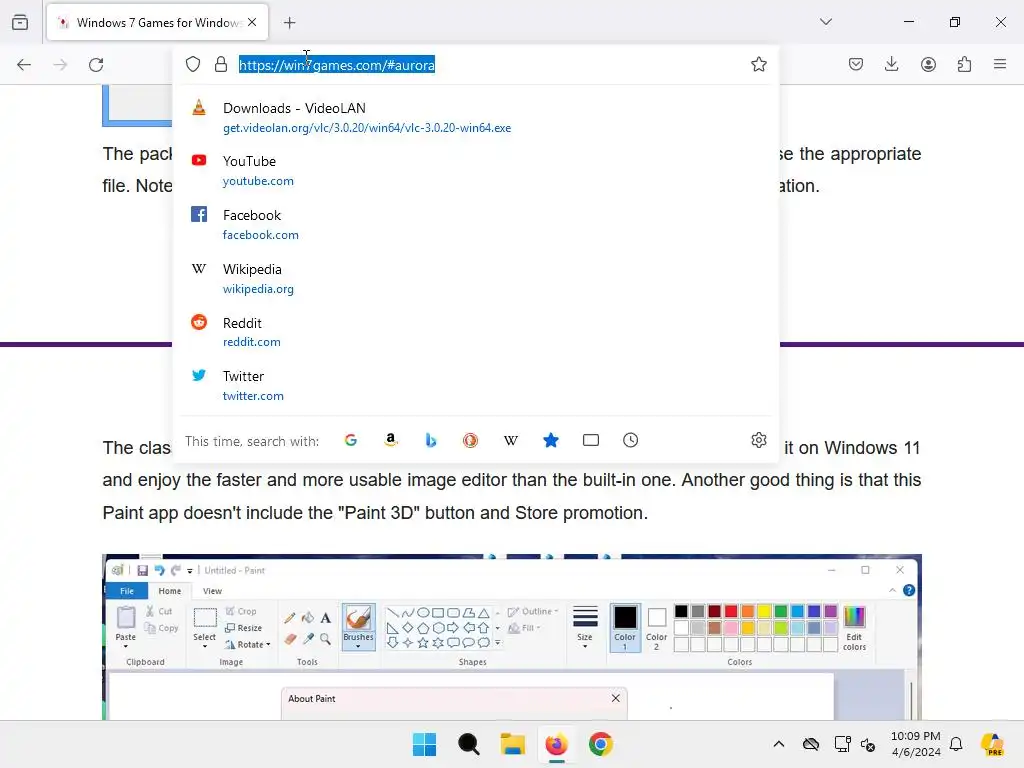Viewport: 1024px width, 768px height.
Task: Click the Firefox taskbar icon
Action: (556, 744)
